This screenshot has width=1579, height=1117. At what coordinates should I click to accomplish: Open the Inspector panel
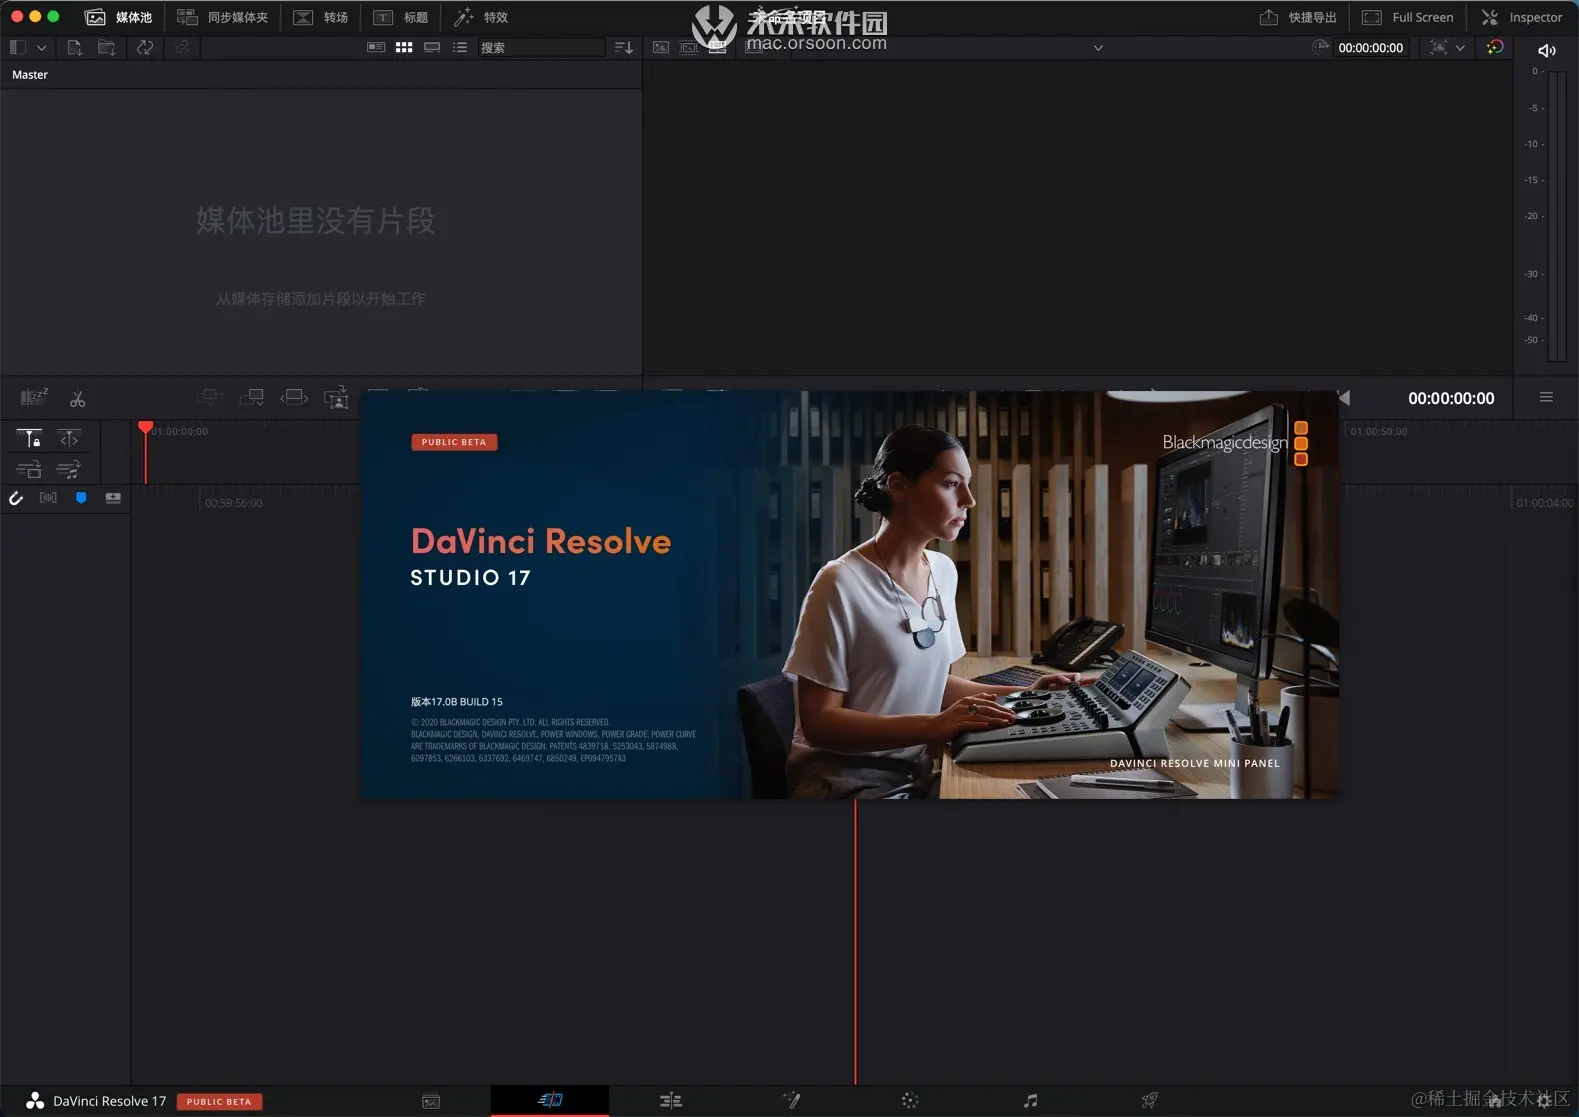pos(1522,17)
